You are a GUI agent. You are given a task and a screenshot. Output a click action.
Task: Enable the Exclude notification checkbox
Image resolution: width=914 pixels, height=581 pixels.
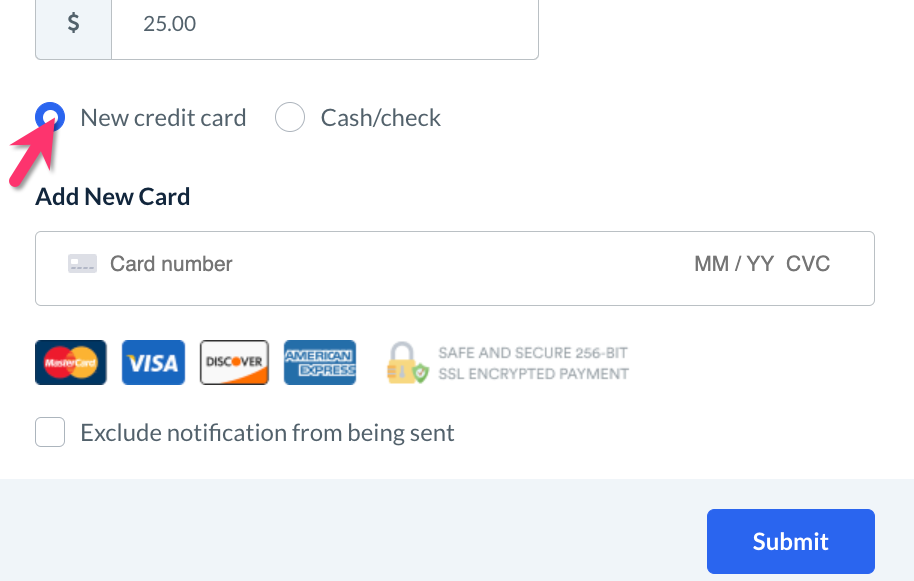tap(50, 433)
